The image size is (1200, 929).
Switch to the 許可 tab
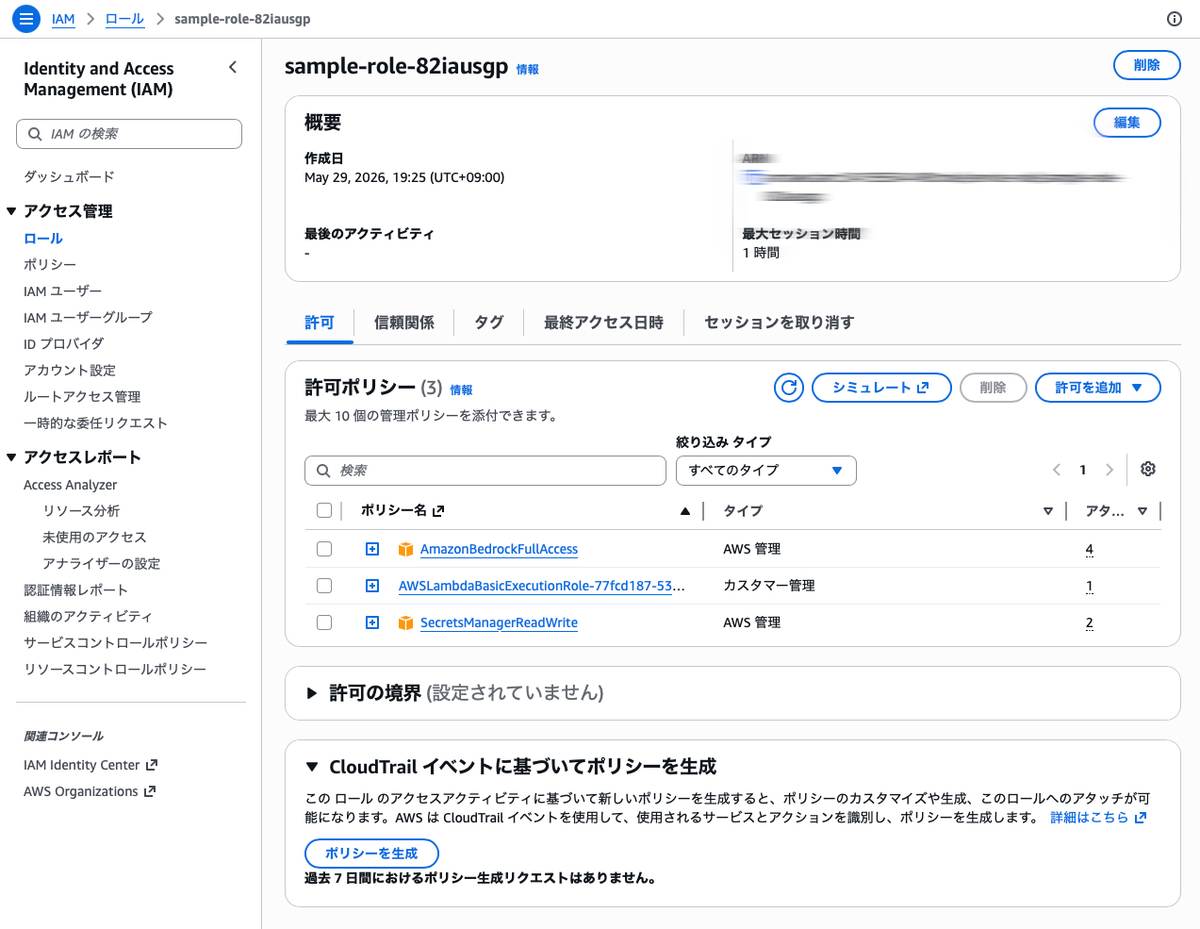coord(319,323)
